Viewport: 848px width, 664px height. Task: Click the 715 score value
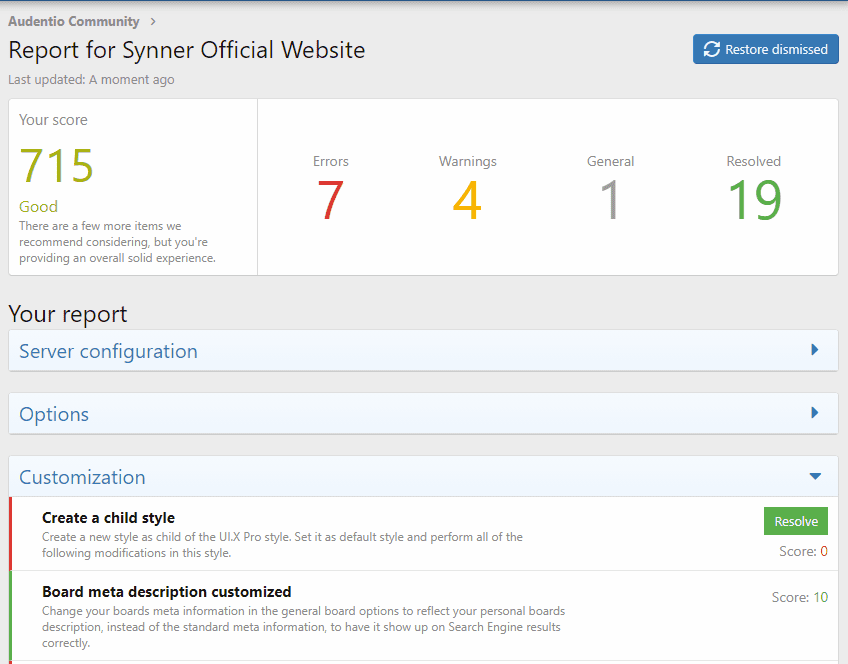click(x=56, y=165)
